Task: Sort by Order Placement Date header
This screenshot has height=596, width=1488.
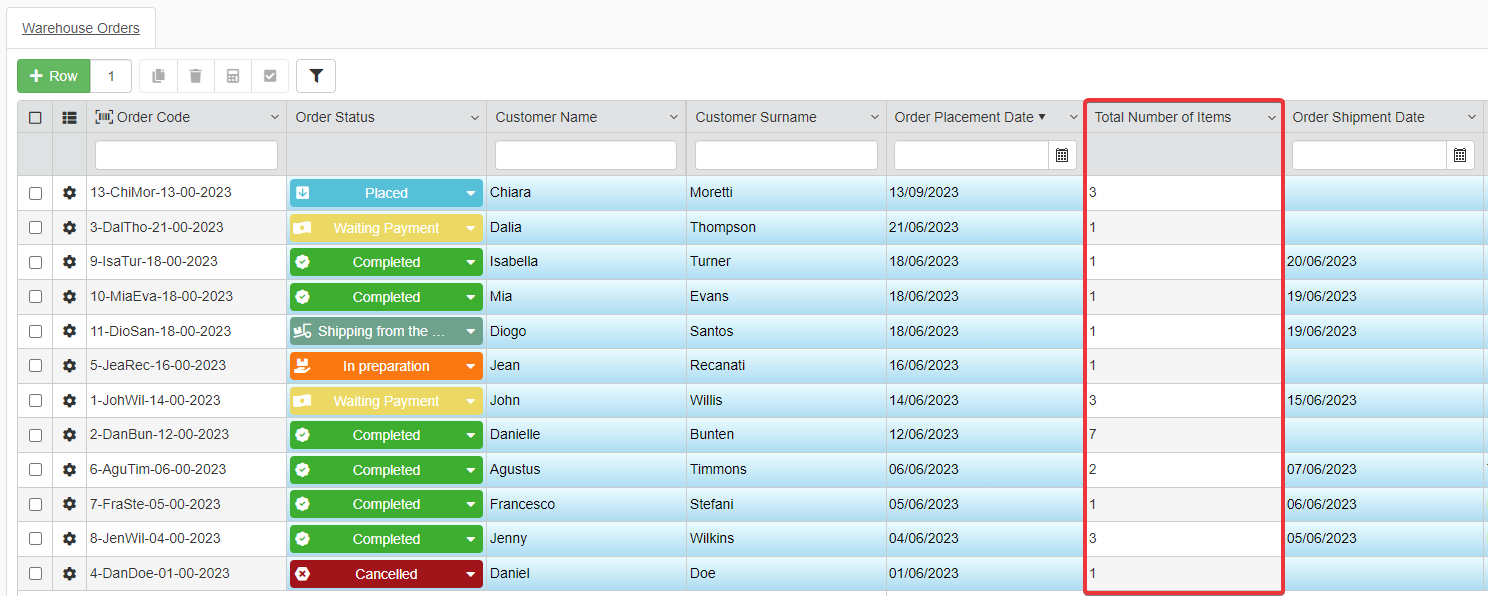Action: (x=964, y=117)
